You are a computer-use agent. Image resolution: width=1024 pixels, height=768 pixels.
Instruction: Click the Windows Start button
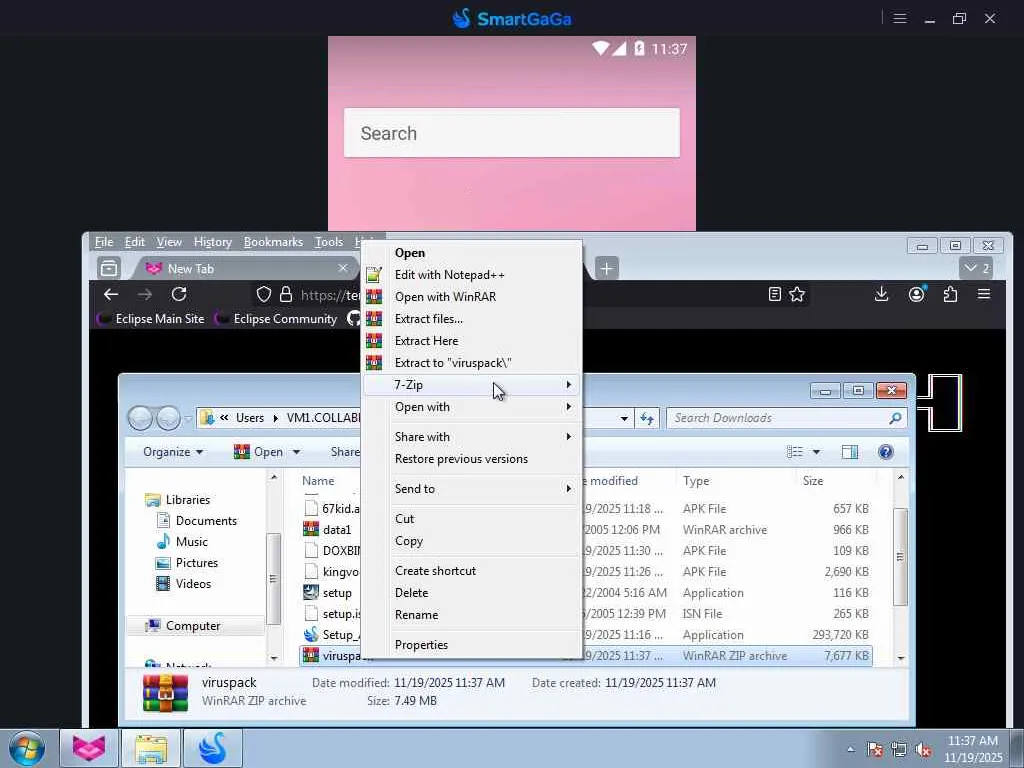tap(27, 748)
